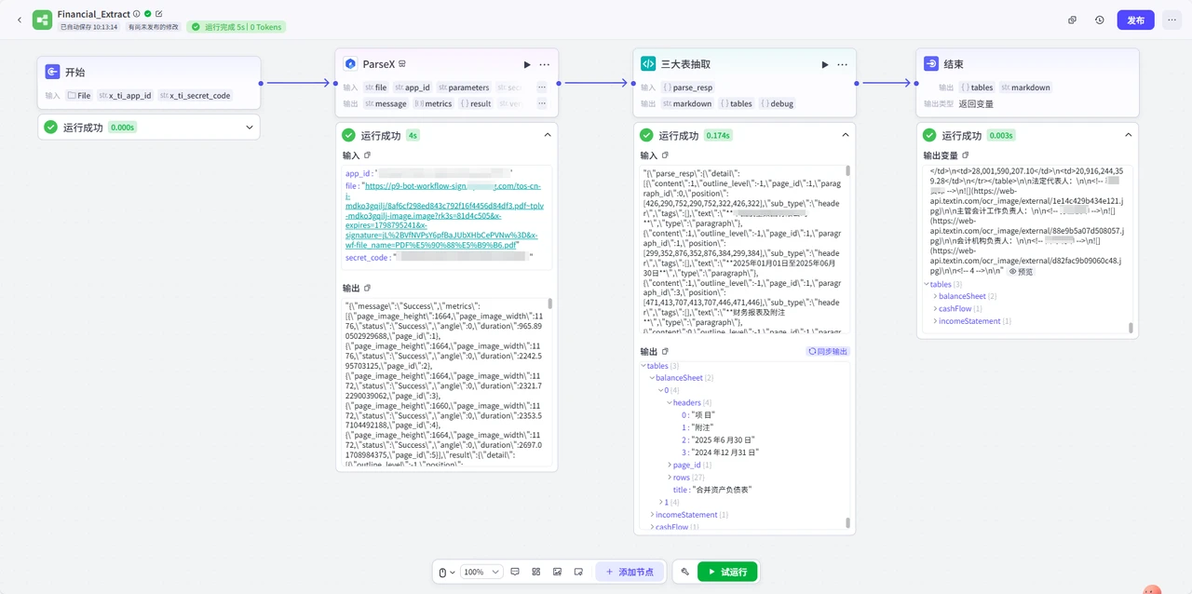Collapse the ParseX 运行成功 result panel

(x=547, y=135)
